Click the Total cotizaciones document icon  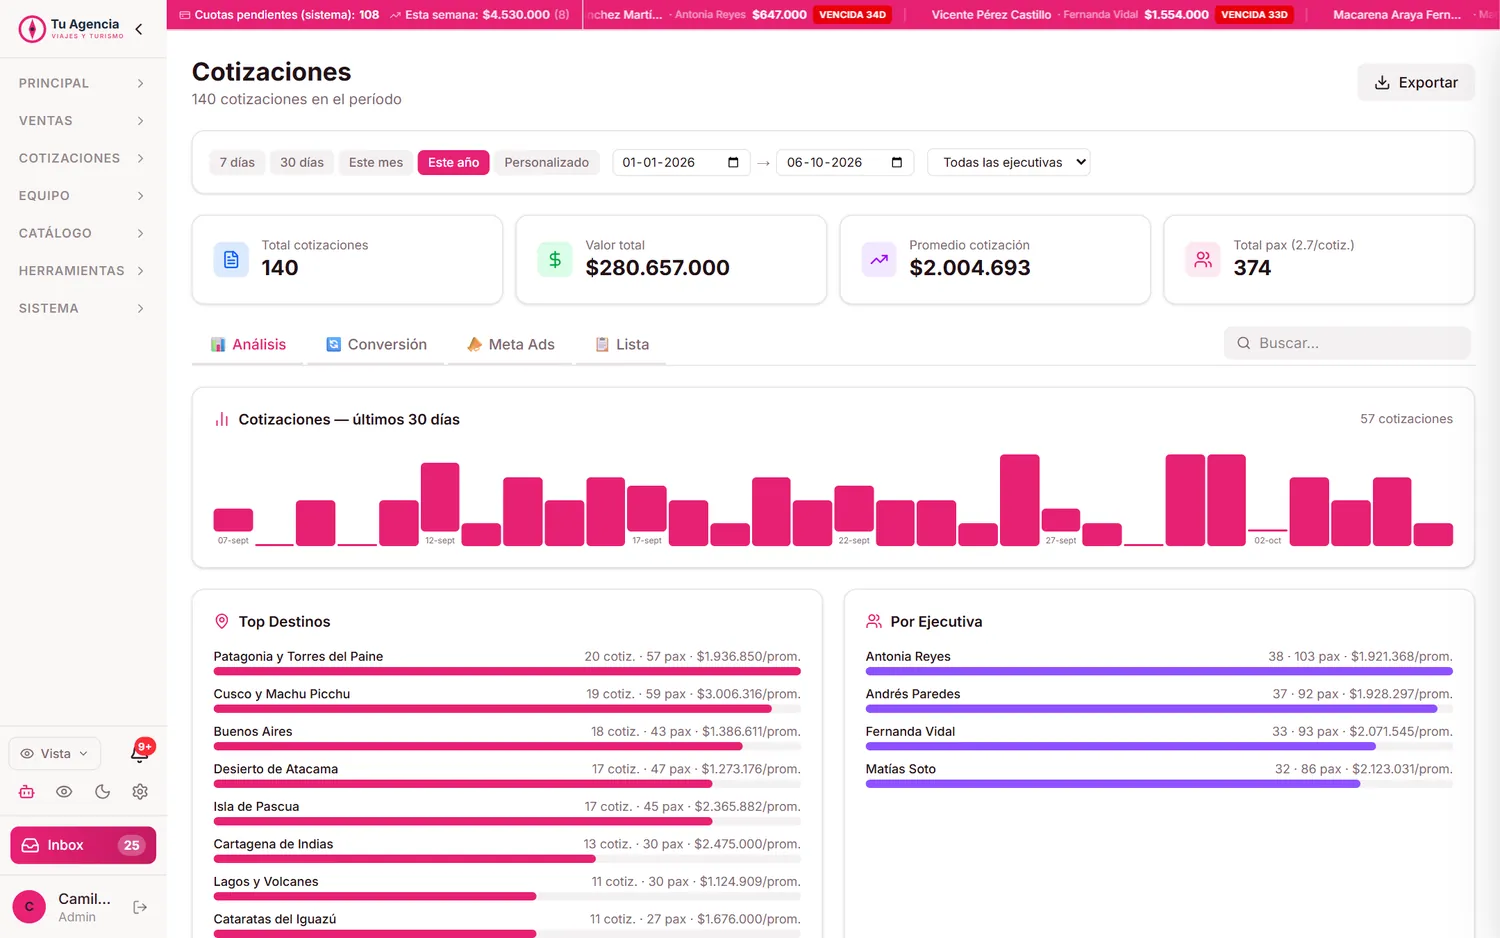coord(231,259)
